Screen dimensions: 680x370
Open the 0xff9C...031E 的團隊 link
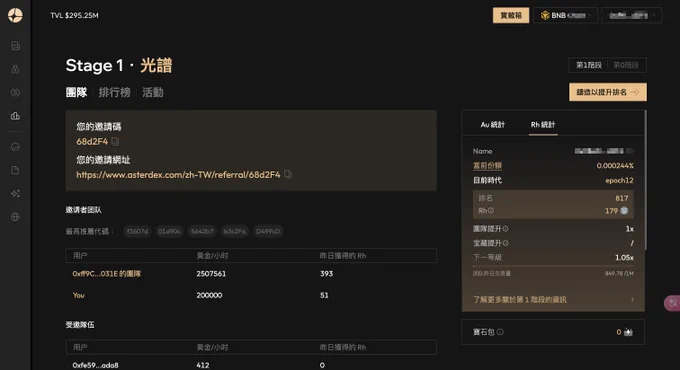point(107,274)
